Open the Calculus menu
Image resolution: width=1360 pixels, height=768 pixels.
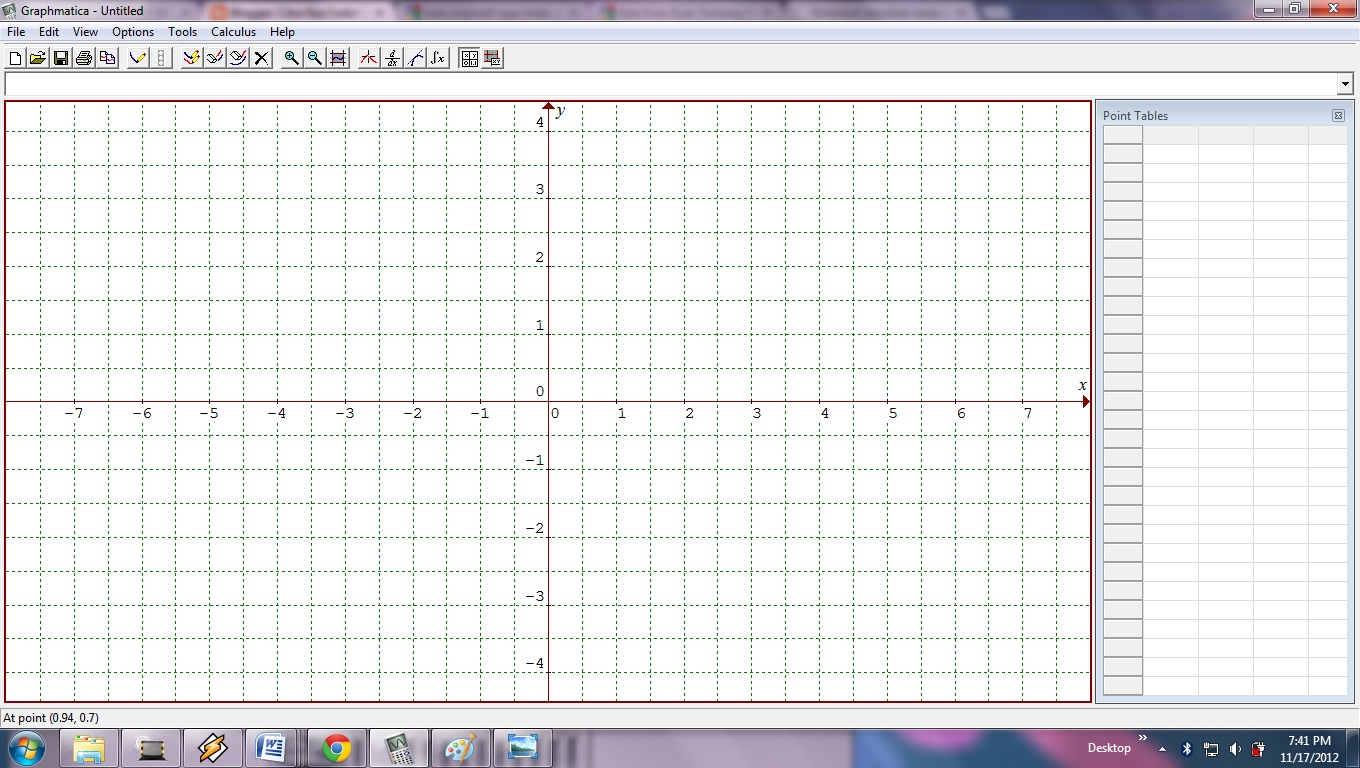coord(233,32)
